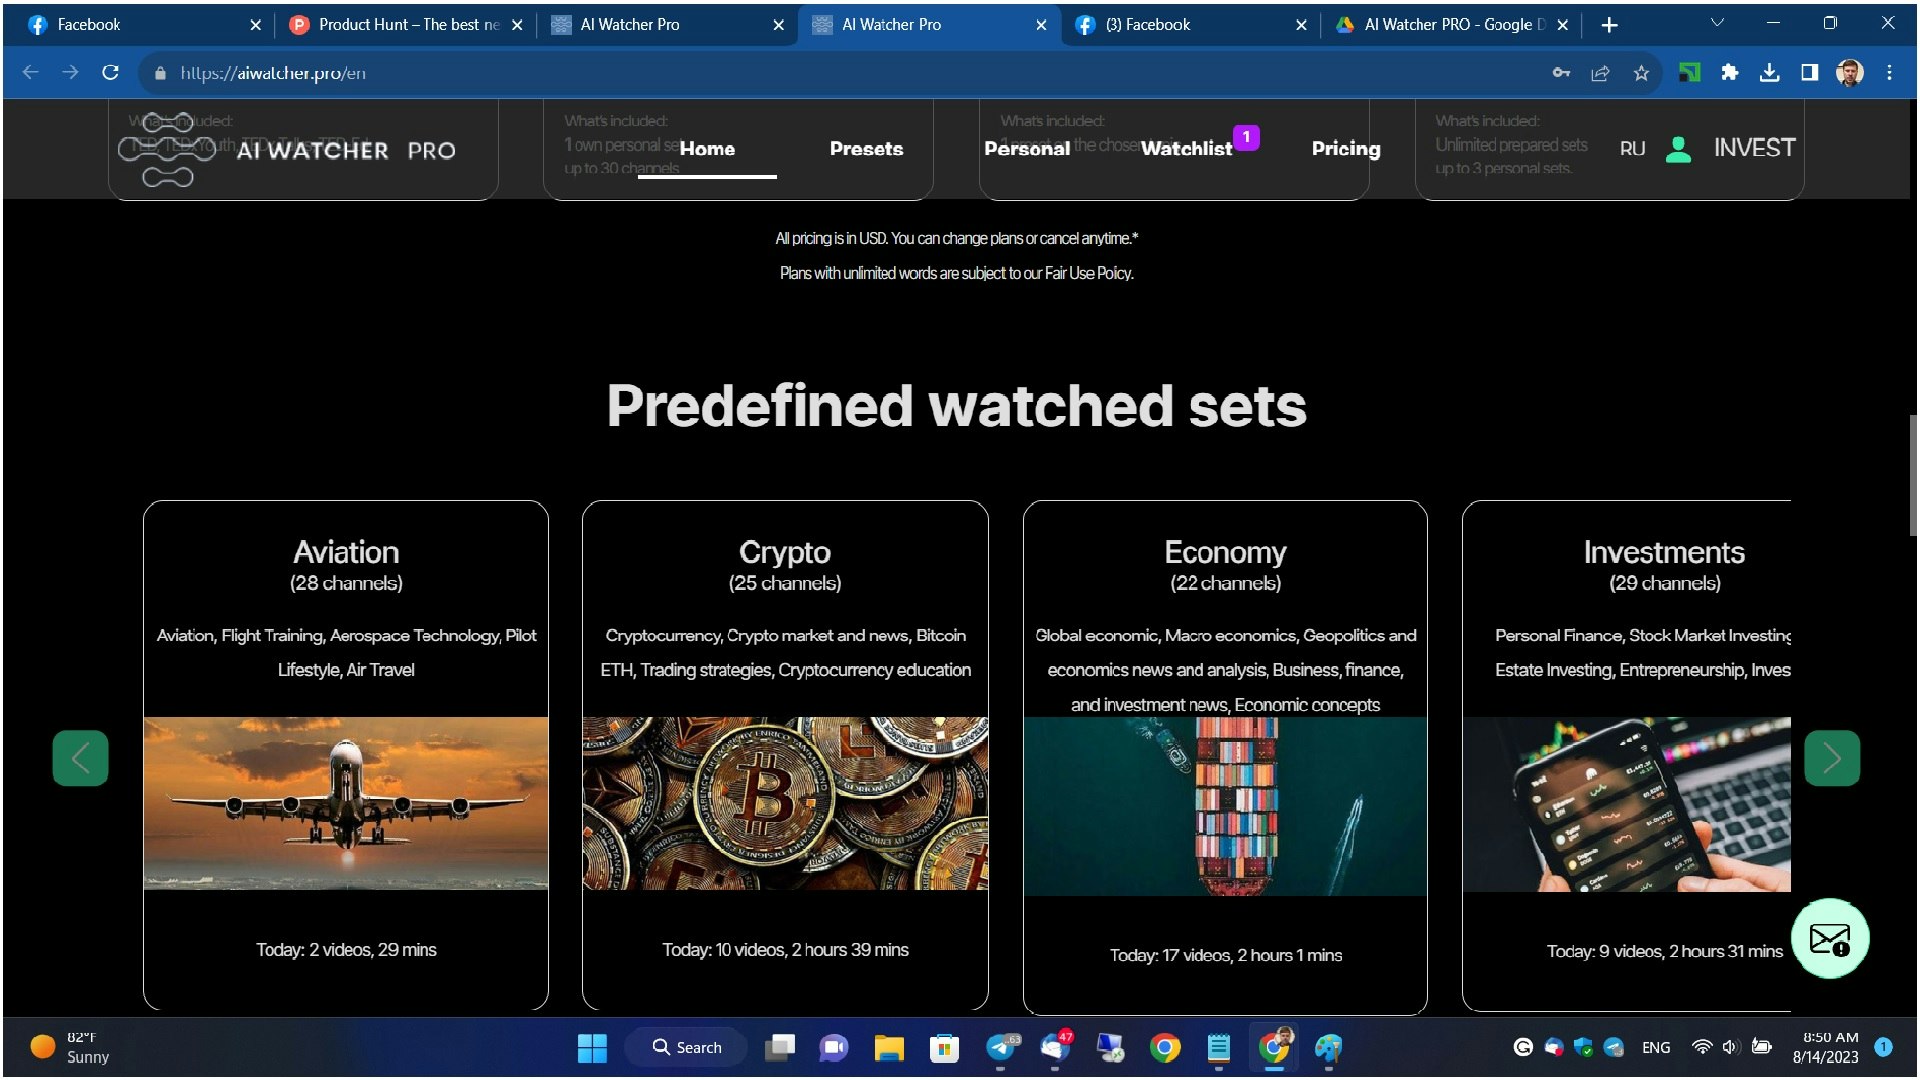Toggle the browser side panel
This screenshot has height=1080, width=1920.
1809,73
